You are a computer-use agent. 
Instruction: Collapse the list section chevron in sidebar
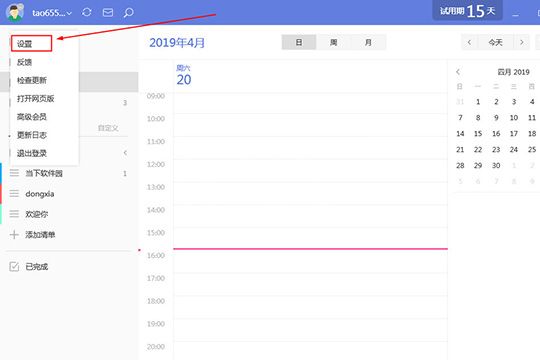coord(125,153)
